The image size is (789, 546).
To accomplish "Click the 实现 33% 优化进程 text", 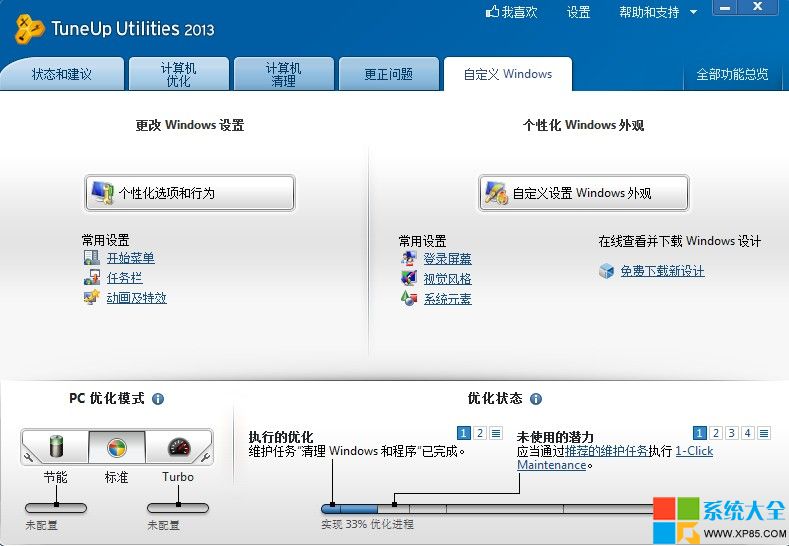I will (367, 524).
